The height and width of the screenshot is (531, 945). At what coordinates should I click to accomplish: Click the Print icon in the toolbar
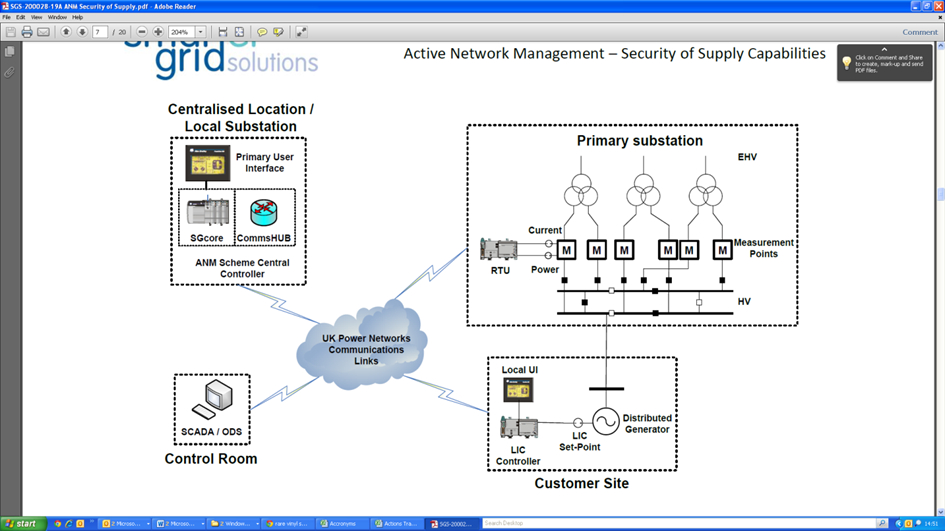(x=27, y=32)
